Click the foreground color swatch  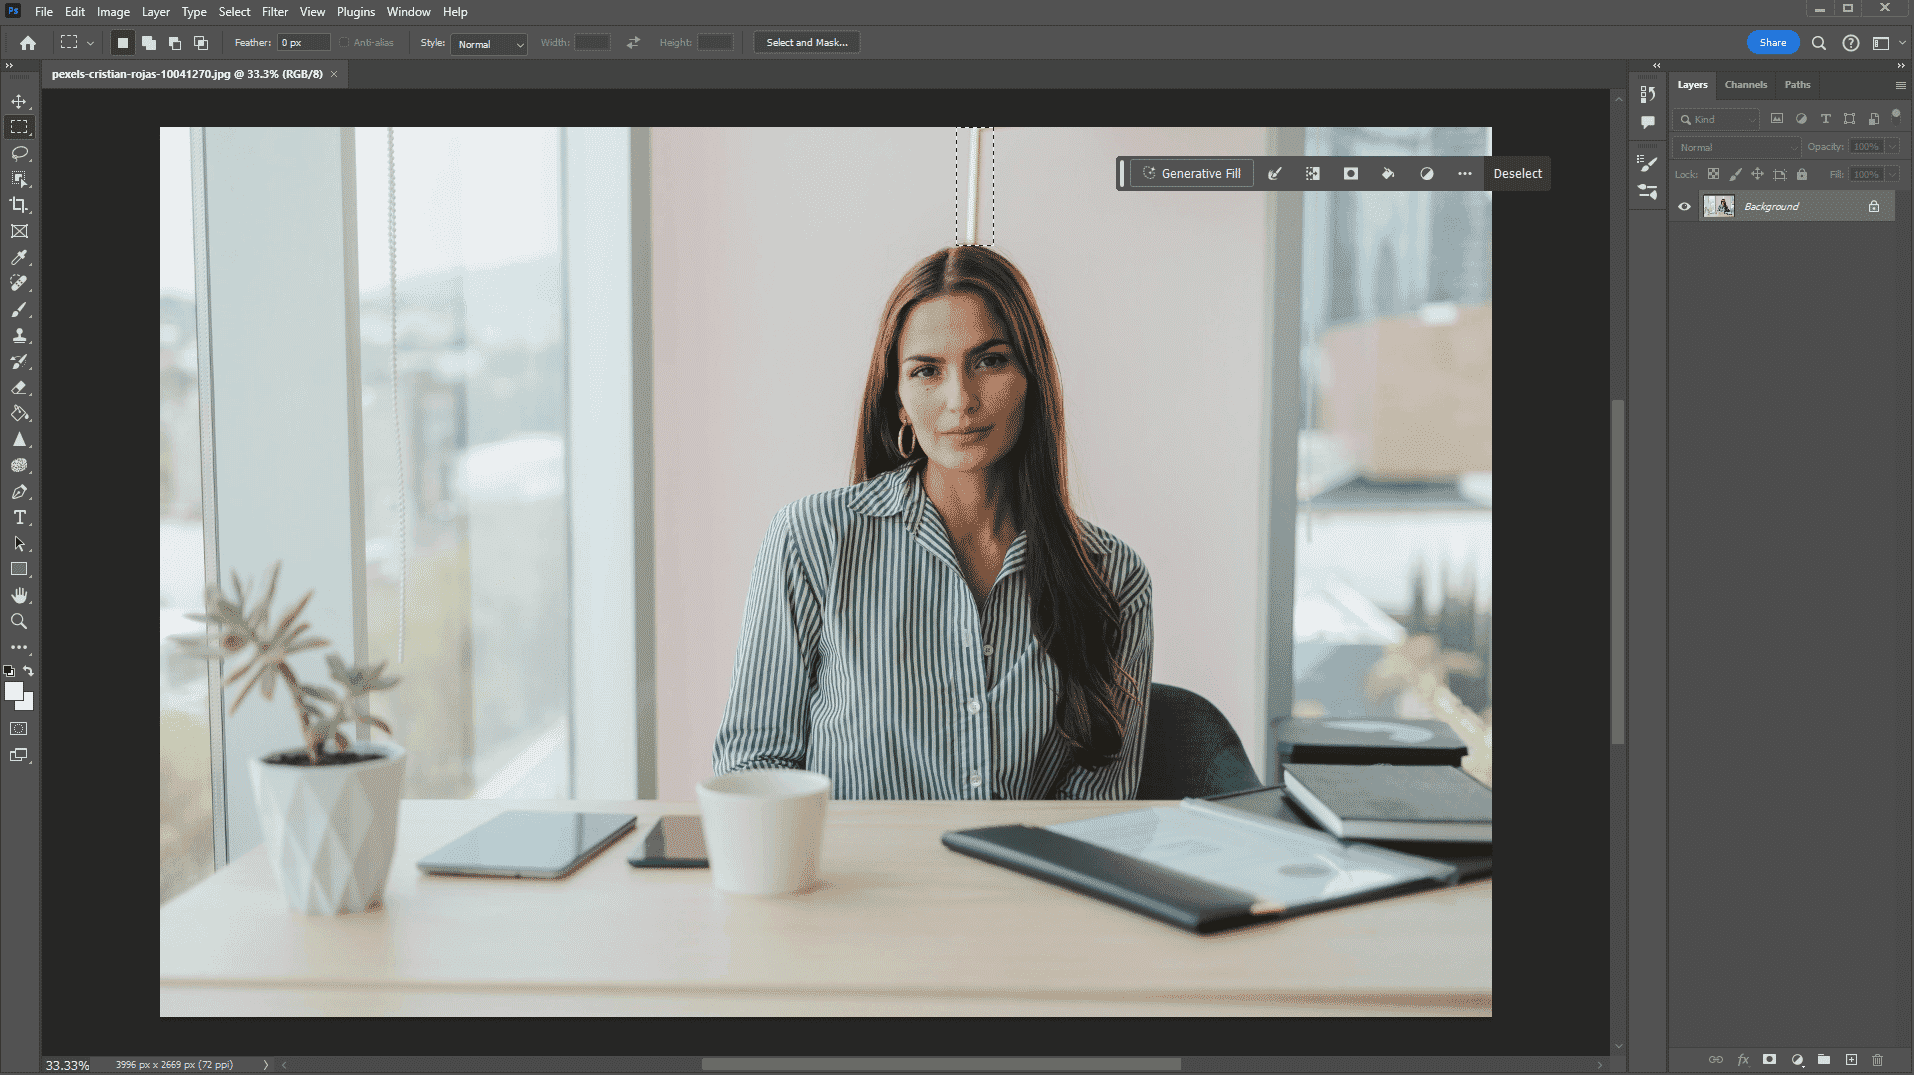pos(13,691)
